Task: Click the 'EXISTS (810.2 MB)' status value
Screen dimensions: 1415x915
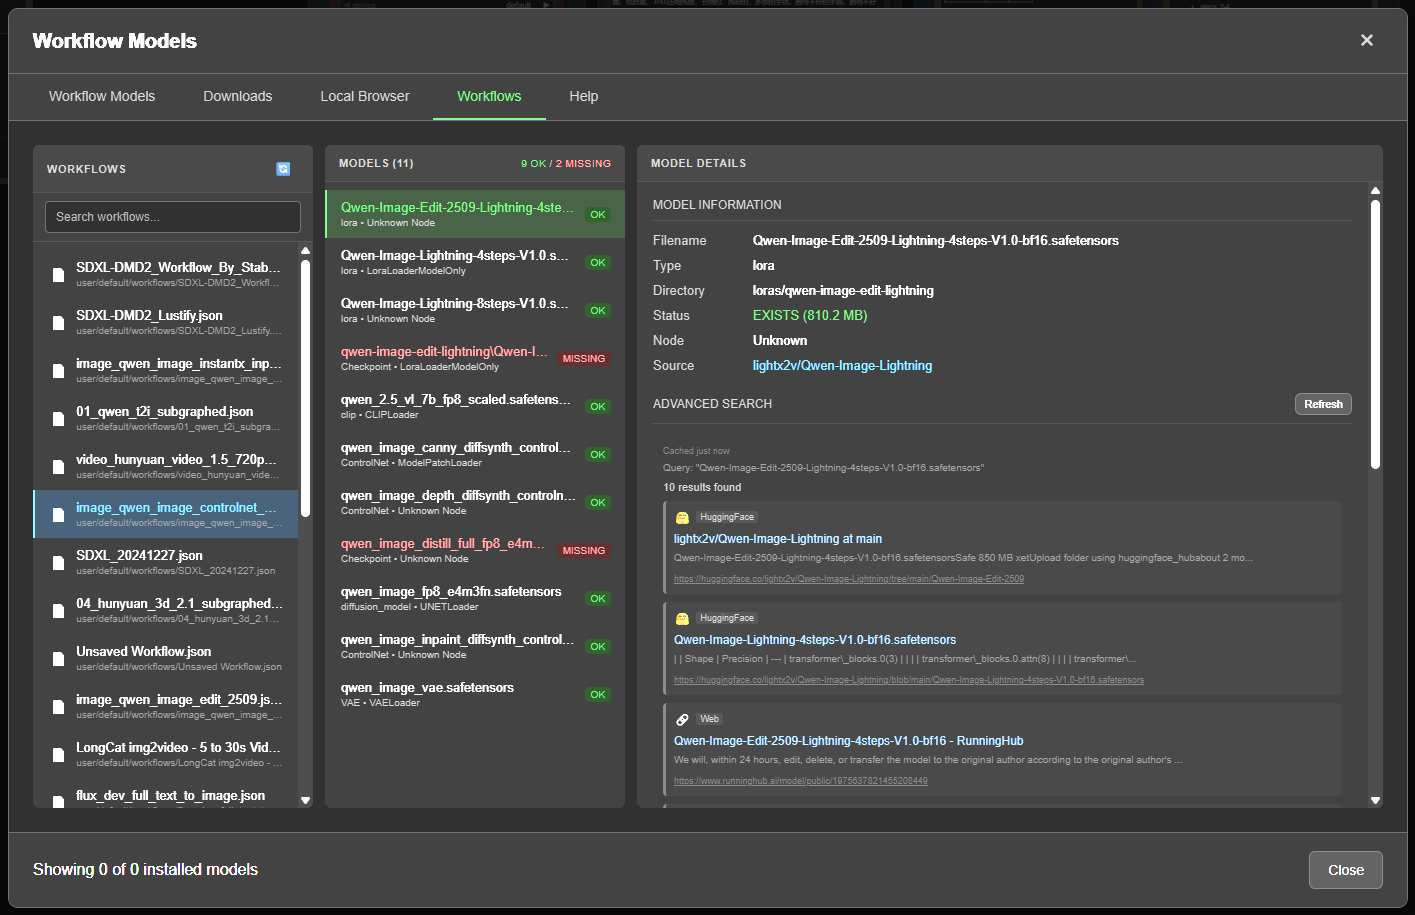Action: [810, 316]
